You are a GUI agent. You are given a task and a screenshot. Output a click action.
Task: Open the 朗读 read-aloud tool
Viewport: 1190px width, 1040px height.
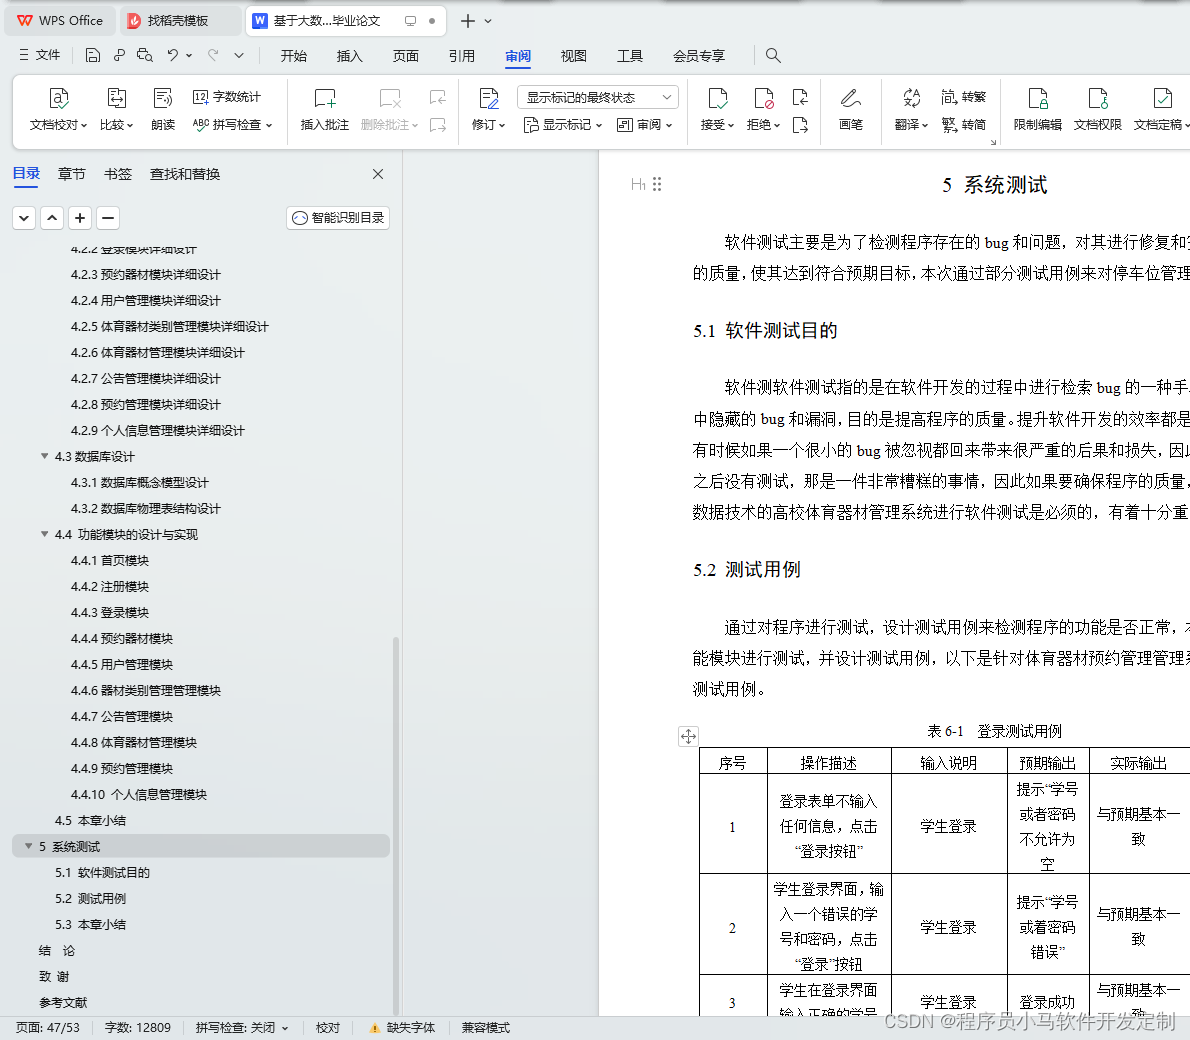[x=162, y=110]
